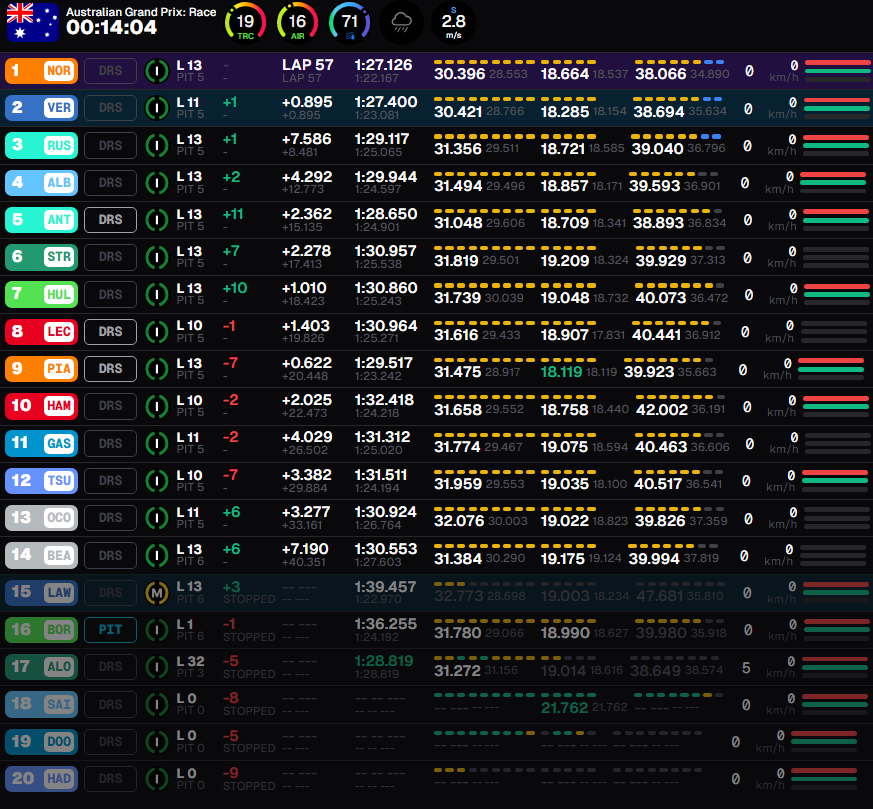
Task: Click NOR intermediate tyre icon
Action: tap(156, 71)
